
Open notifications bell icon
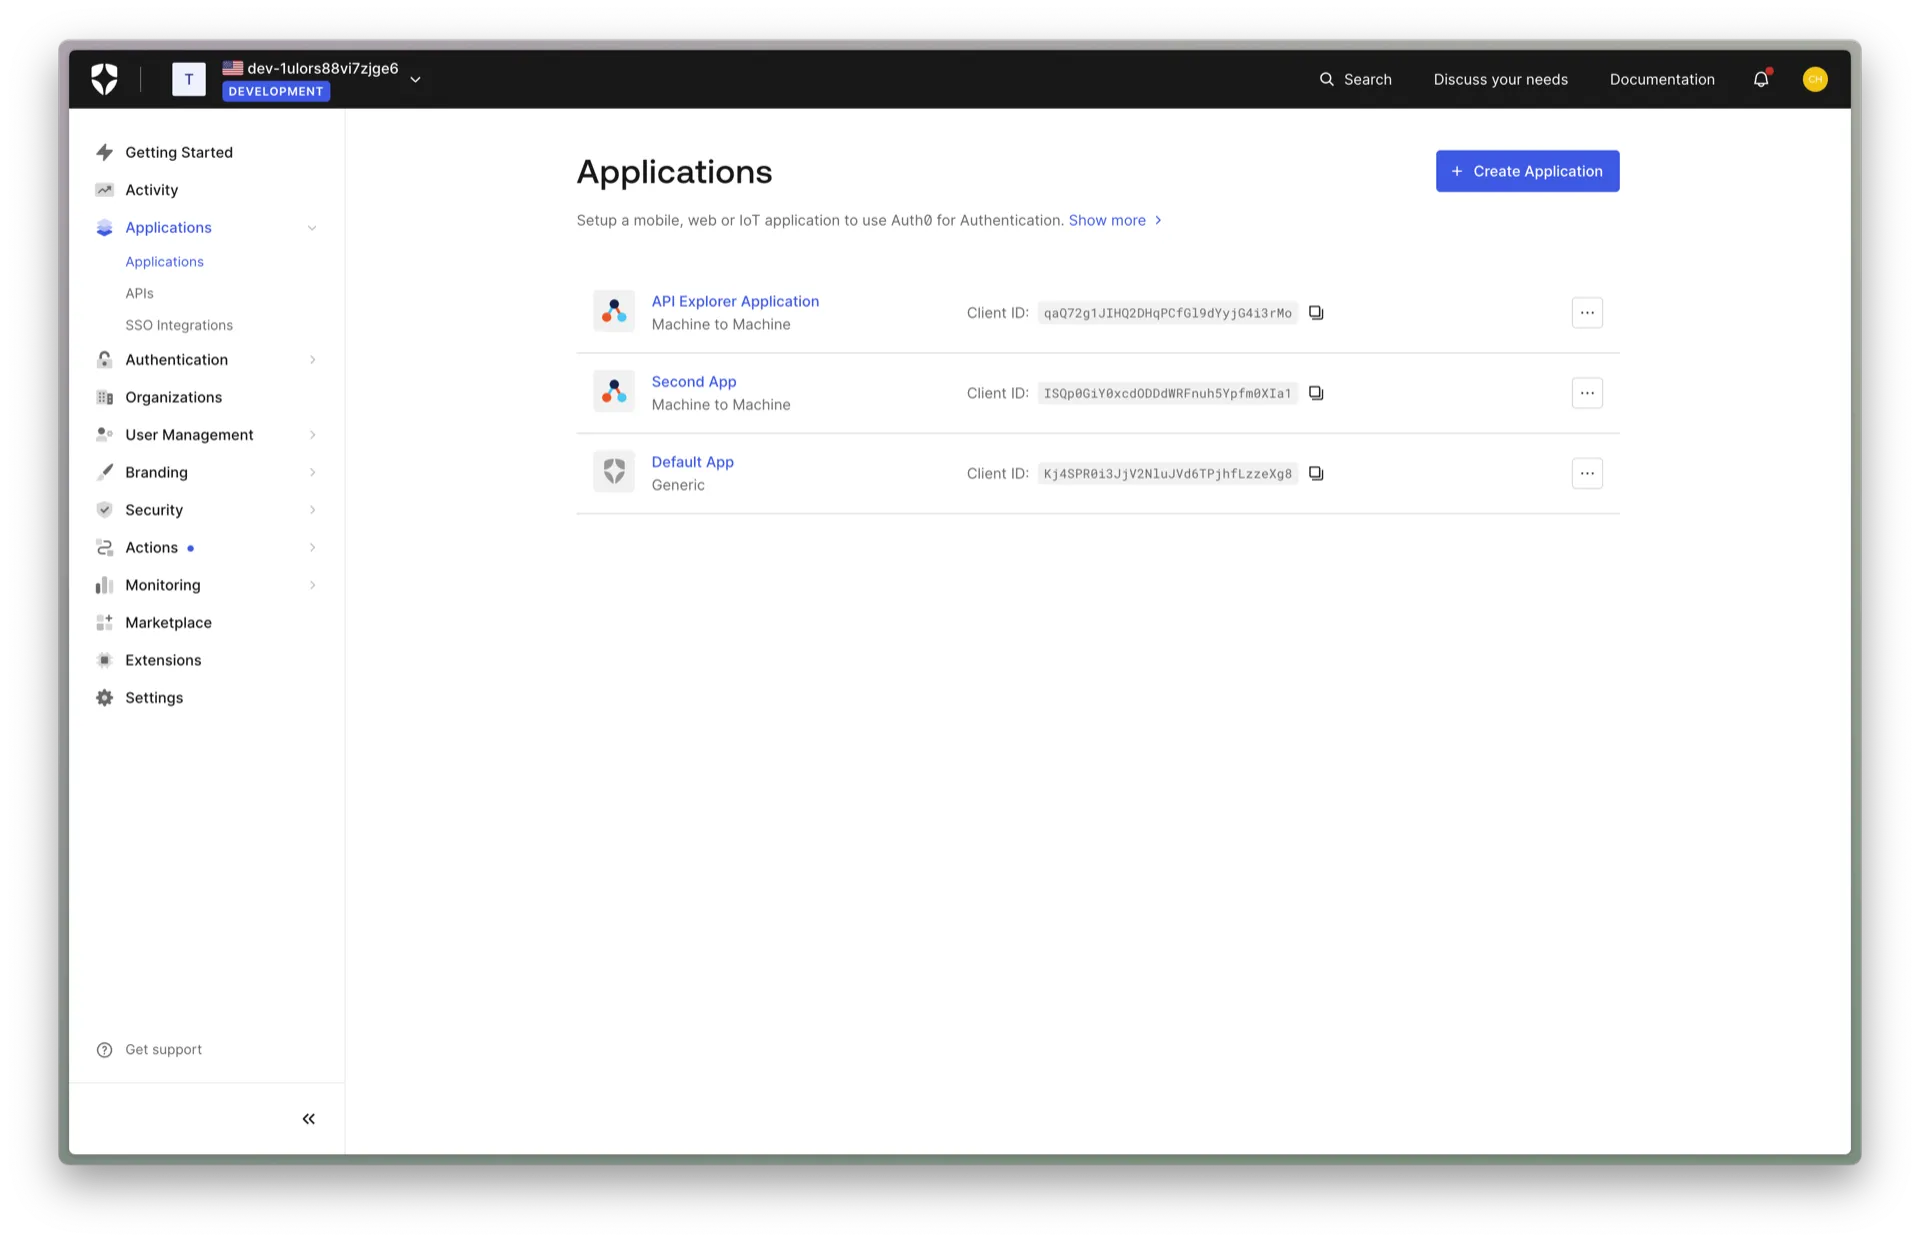[1761, 79]
